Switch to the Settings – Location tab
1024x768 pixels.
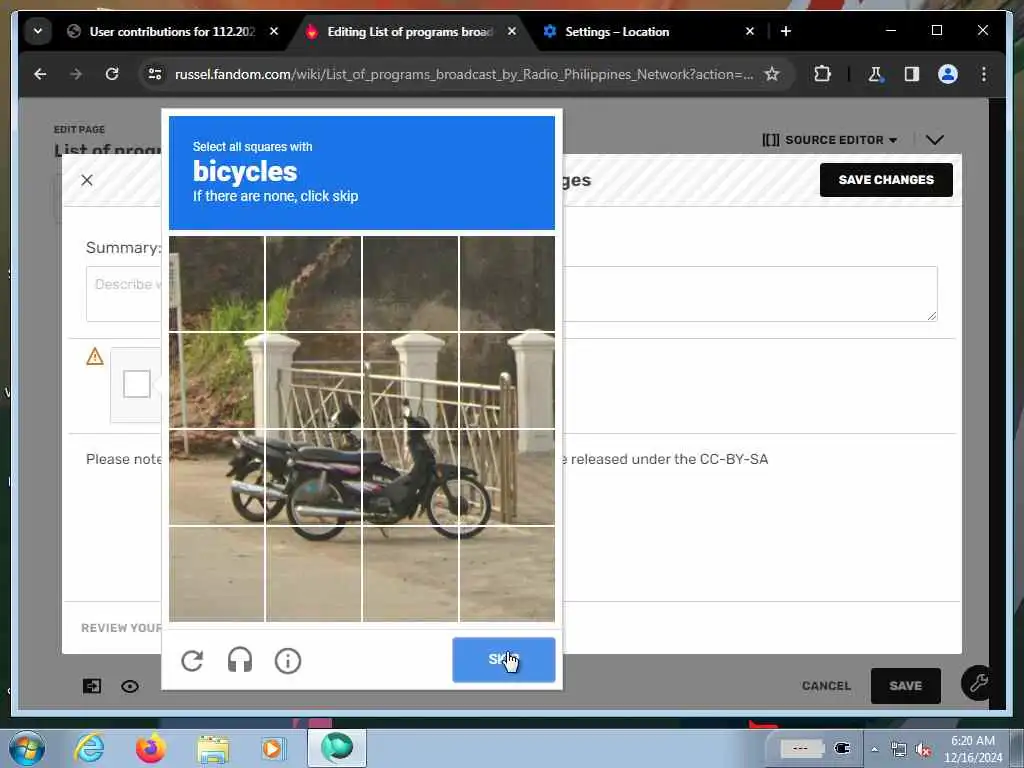(617, 31)
